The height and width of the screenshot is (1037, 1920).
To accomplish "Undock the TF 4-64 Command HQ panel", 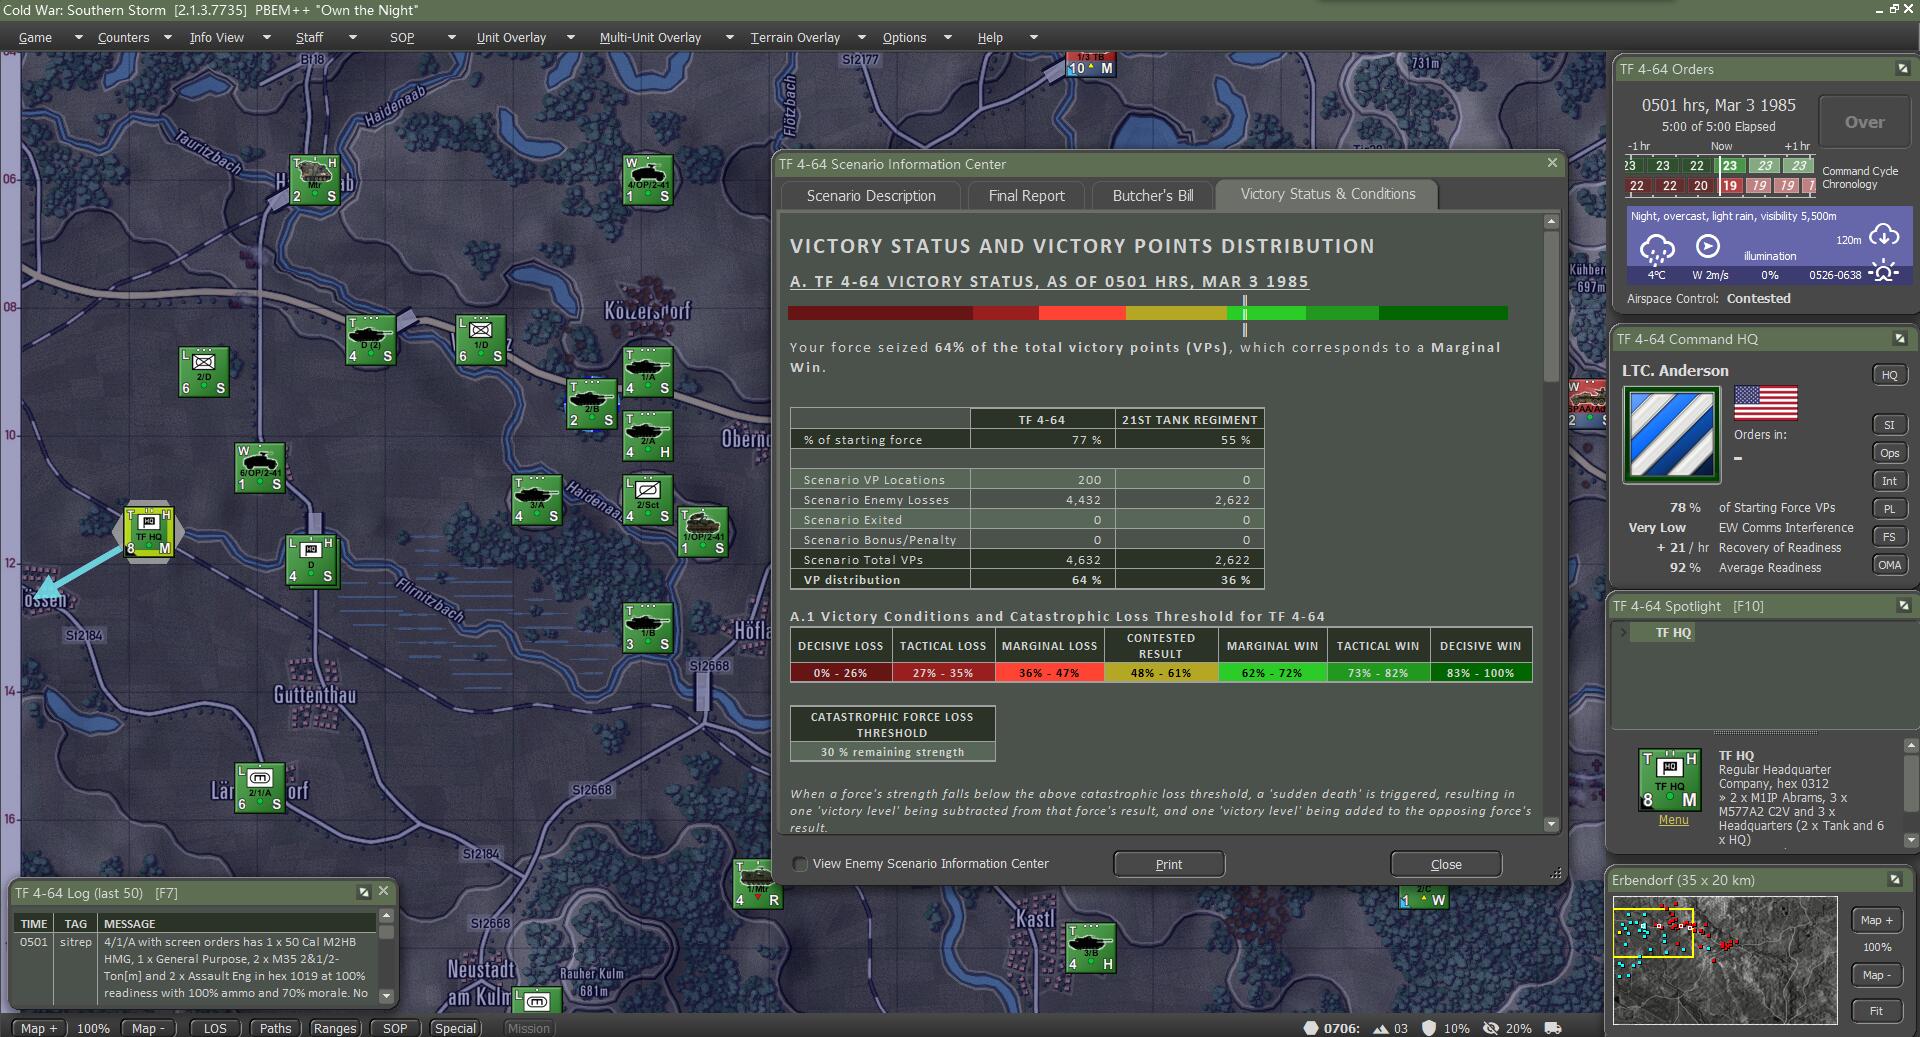I will (x=1900, y=339).
